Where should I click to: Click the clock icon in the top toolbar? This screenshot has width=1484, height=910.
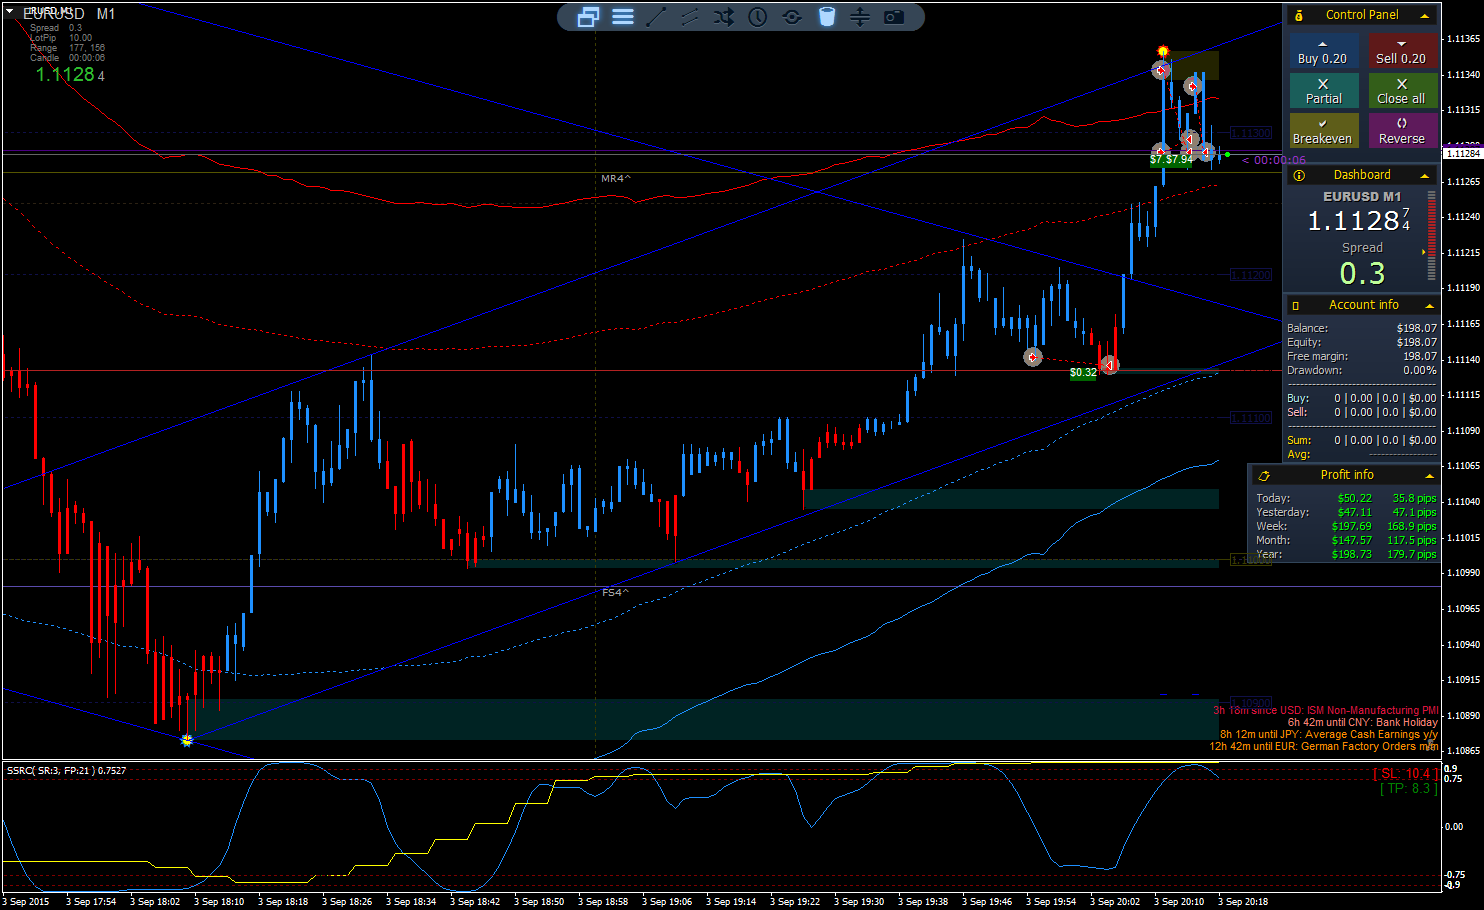point(758,17)
